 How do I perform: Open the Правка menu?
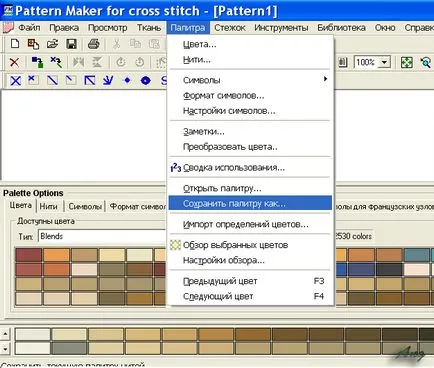tap(64, 28)
